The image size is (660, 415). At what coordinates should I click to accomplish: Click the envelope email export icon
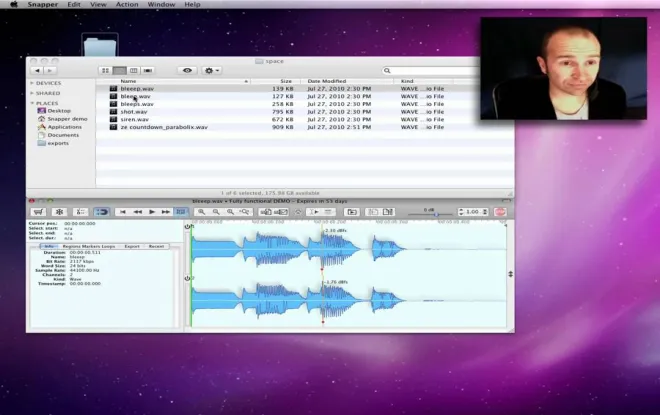pyautogui.click(x=281, y=212)
